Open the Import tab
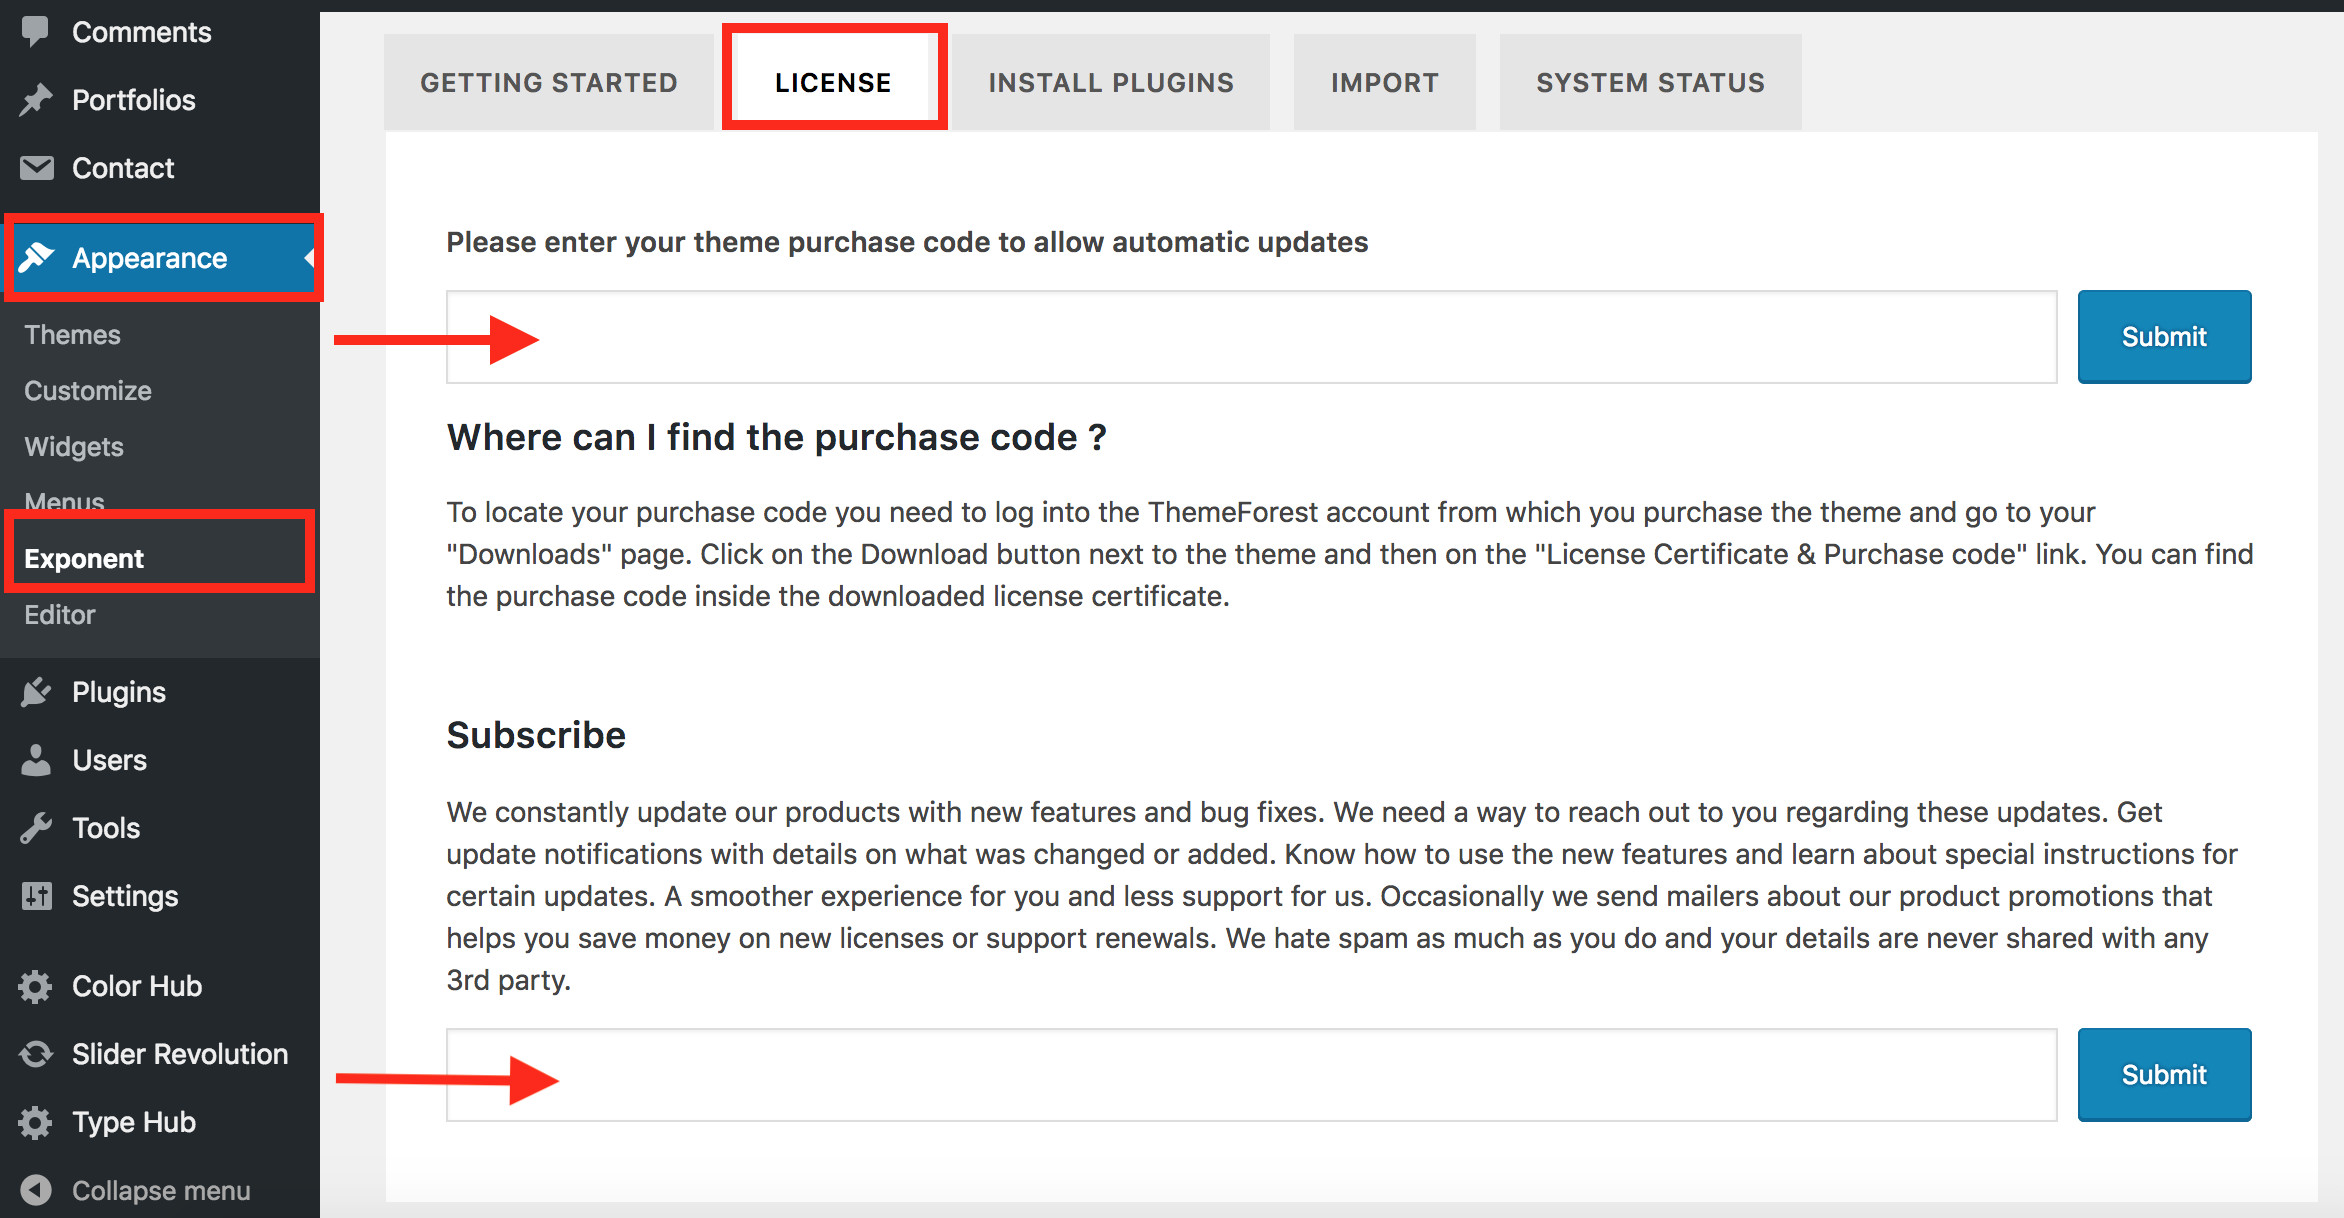The image size is (2344, 1218). tap(1384, 82)
